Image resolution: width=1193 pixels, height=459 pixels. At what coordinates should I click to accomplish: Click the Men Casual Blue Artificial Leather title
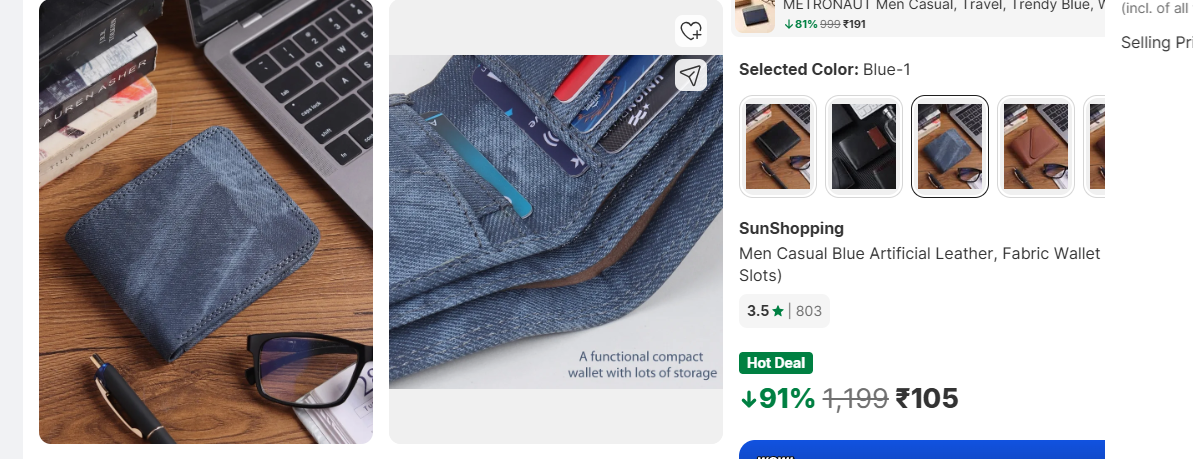(919, 254)
